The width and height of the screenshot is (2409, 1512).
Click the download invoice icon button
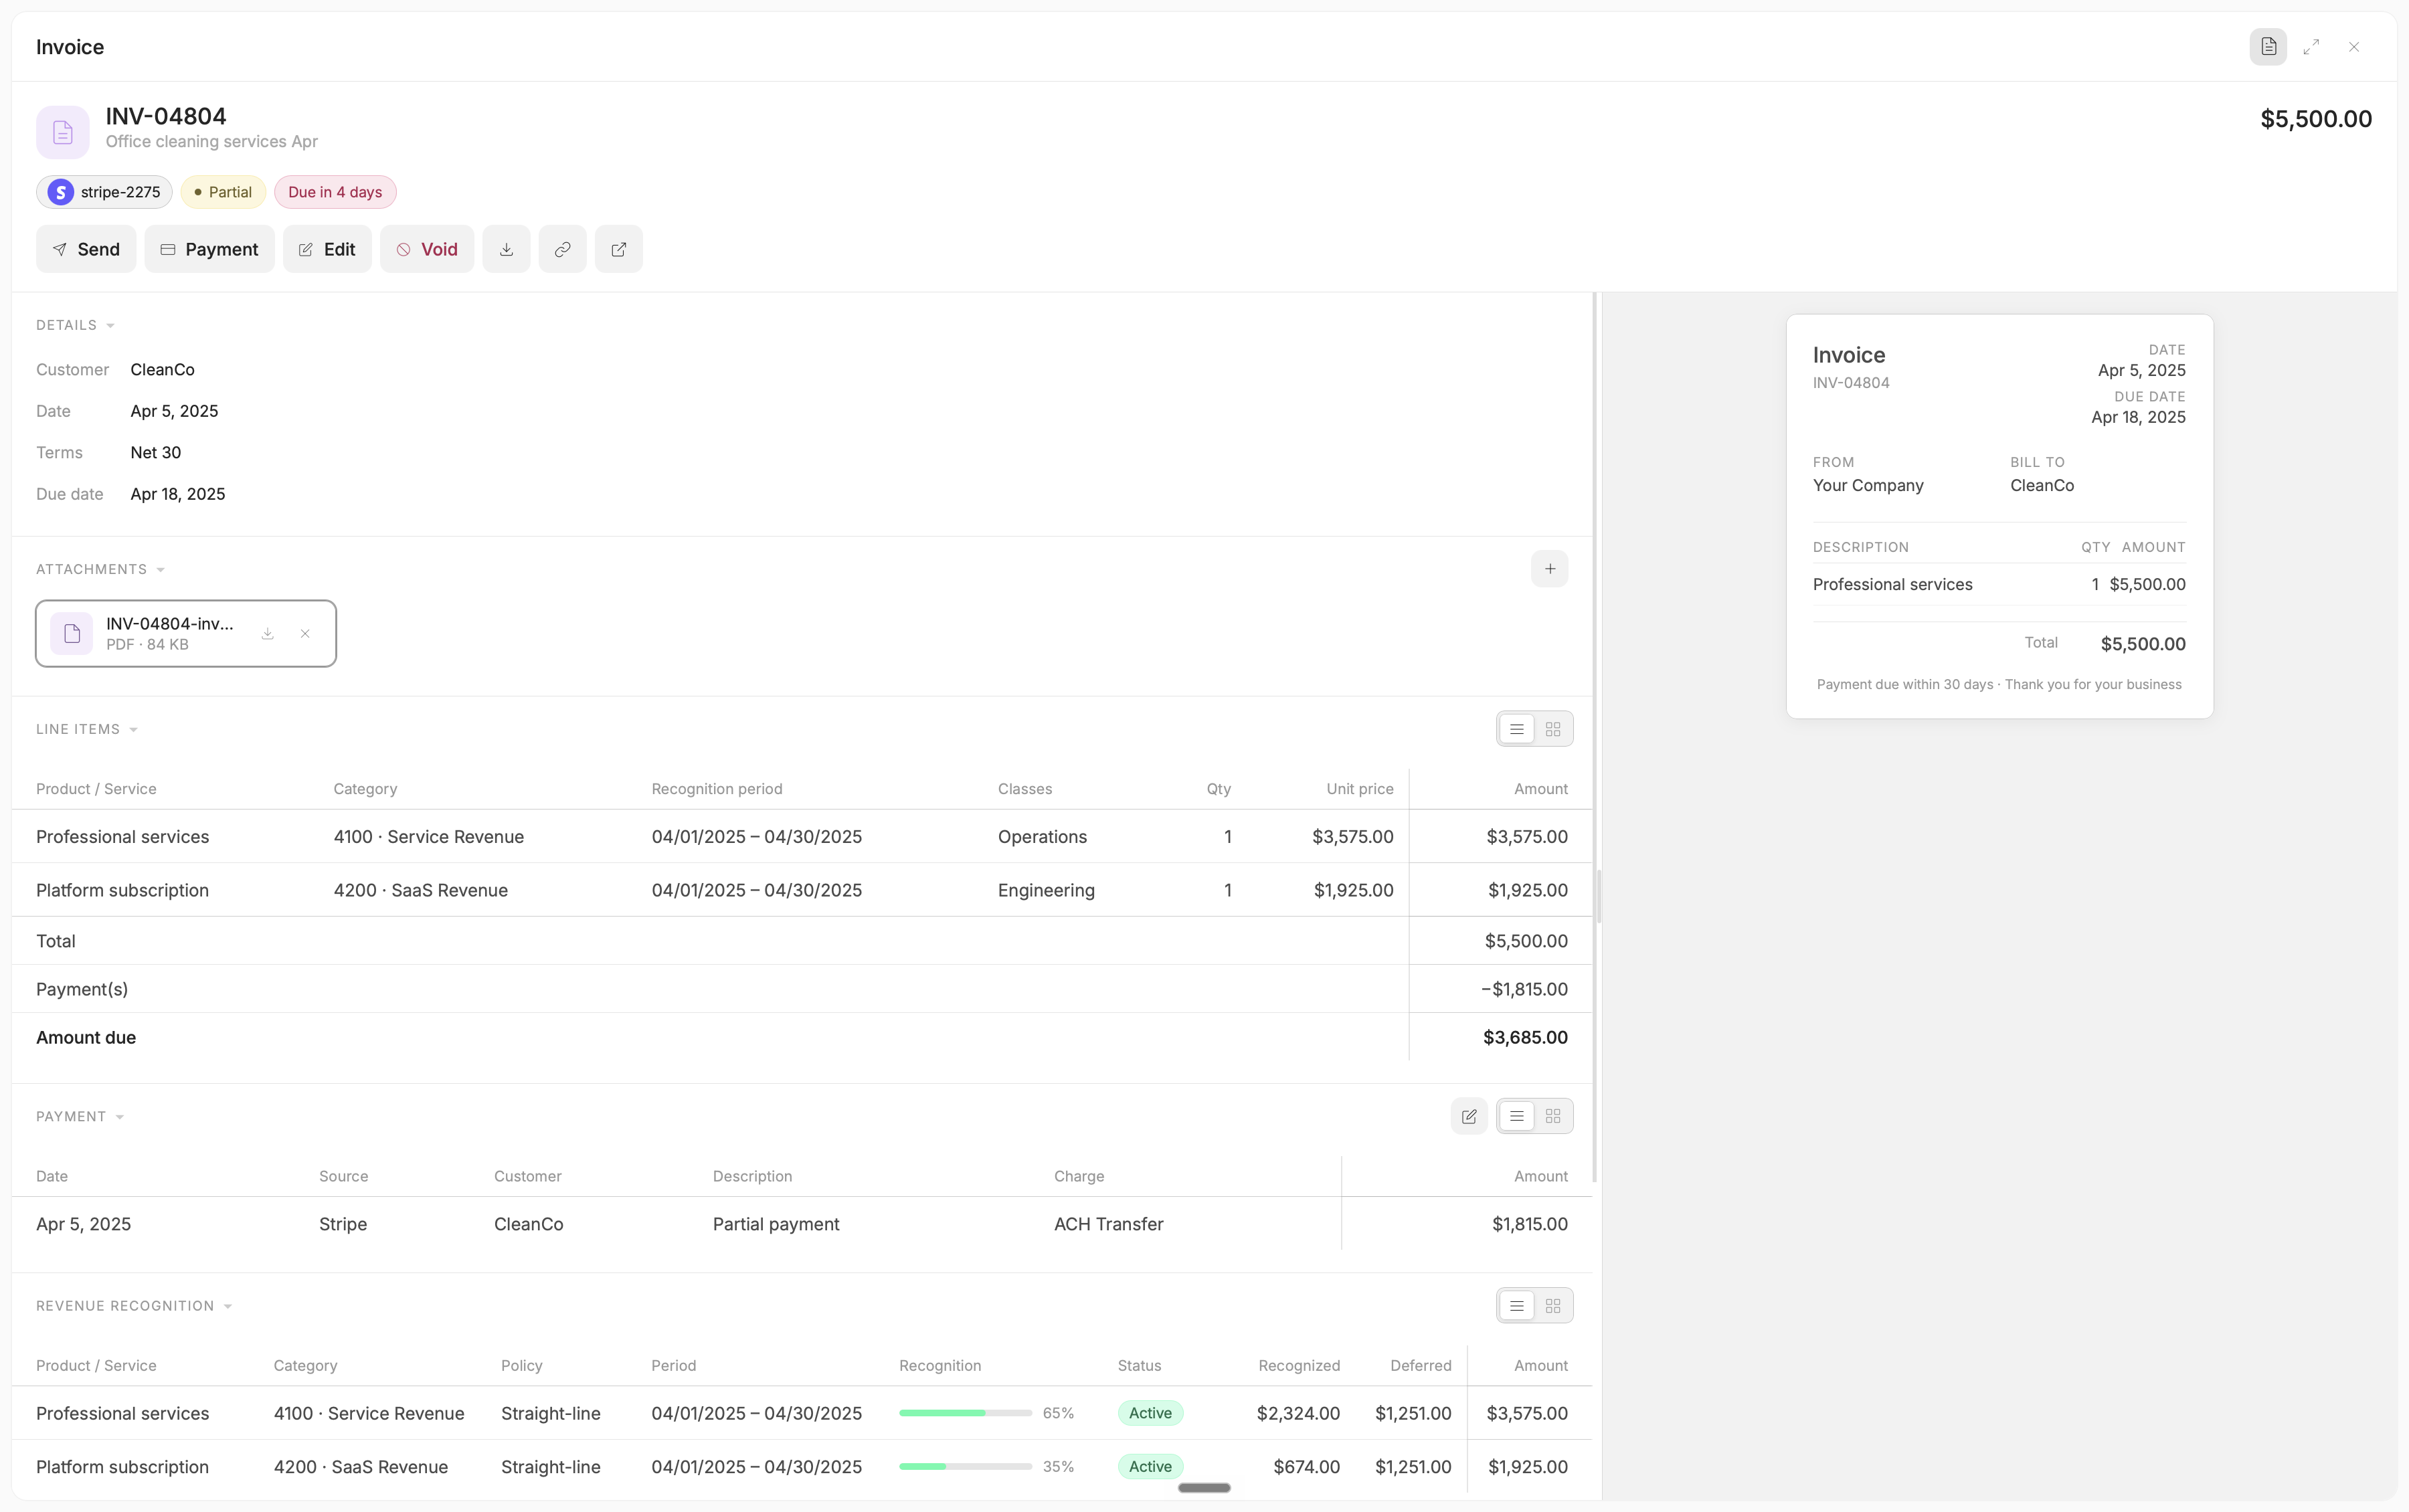506,249
